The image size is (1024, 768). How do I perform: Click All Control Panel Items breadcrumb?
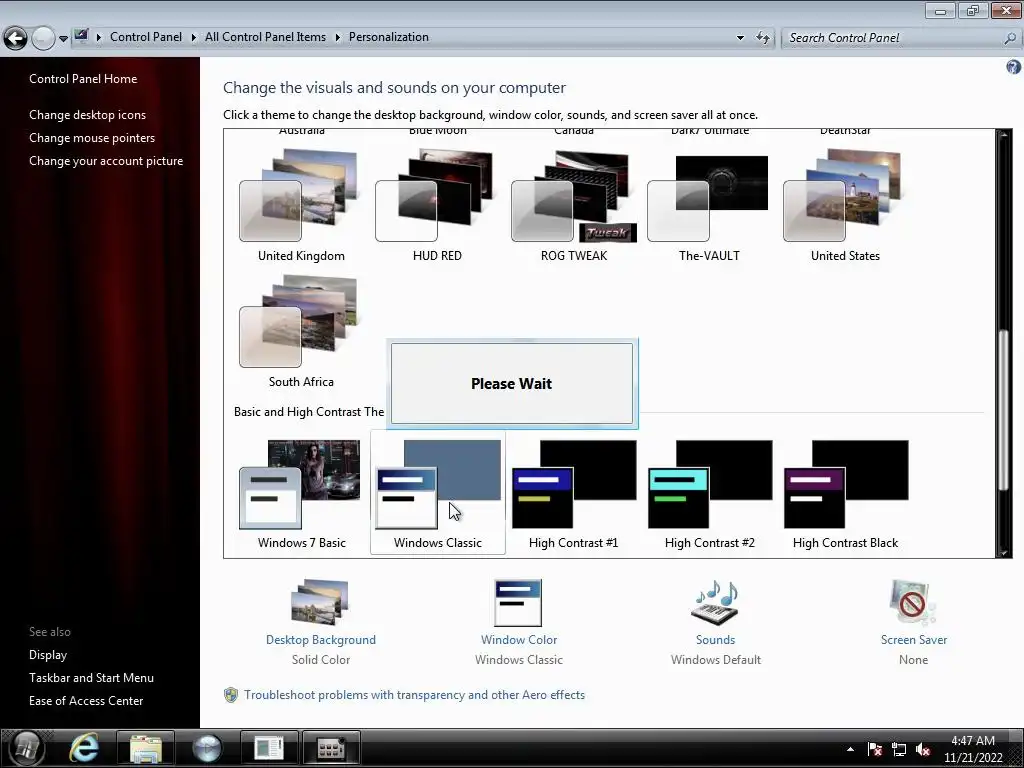(x=265, y=37)
